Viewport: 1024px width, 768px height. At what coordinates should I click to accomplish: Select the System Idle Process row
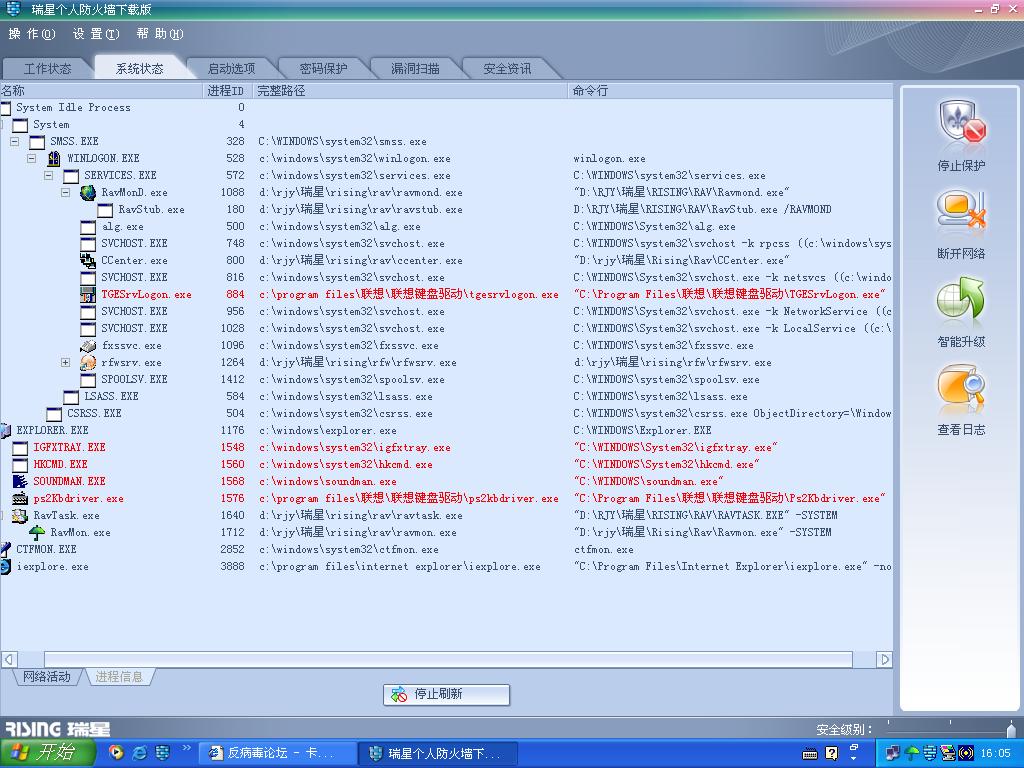pyautogui.click(x=447, y=107)
